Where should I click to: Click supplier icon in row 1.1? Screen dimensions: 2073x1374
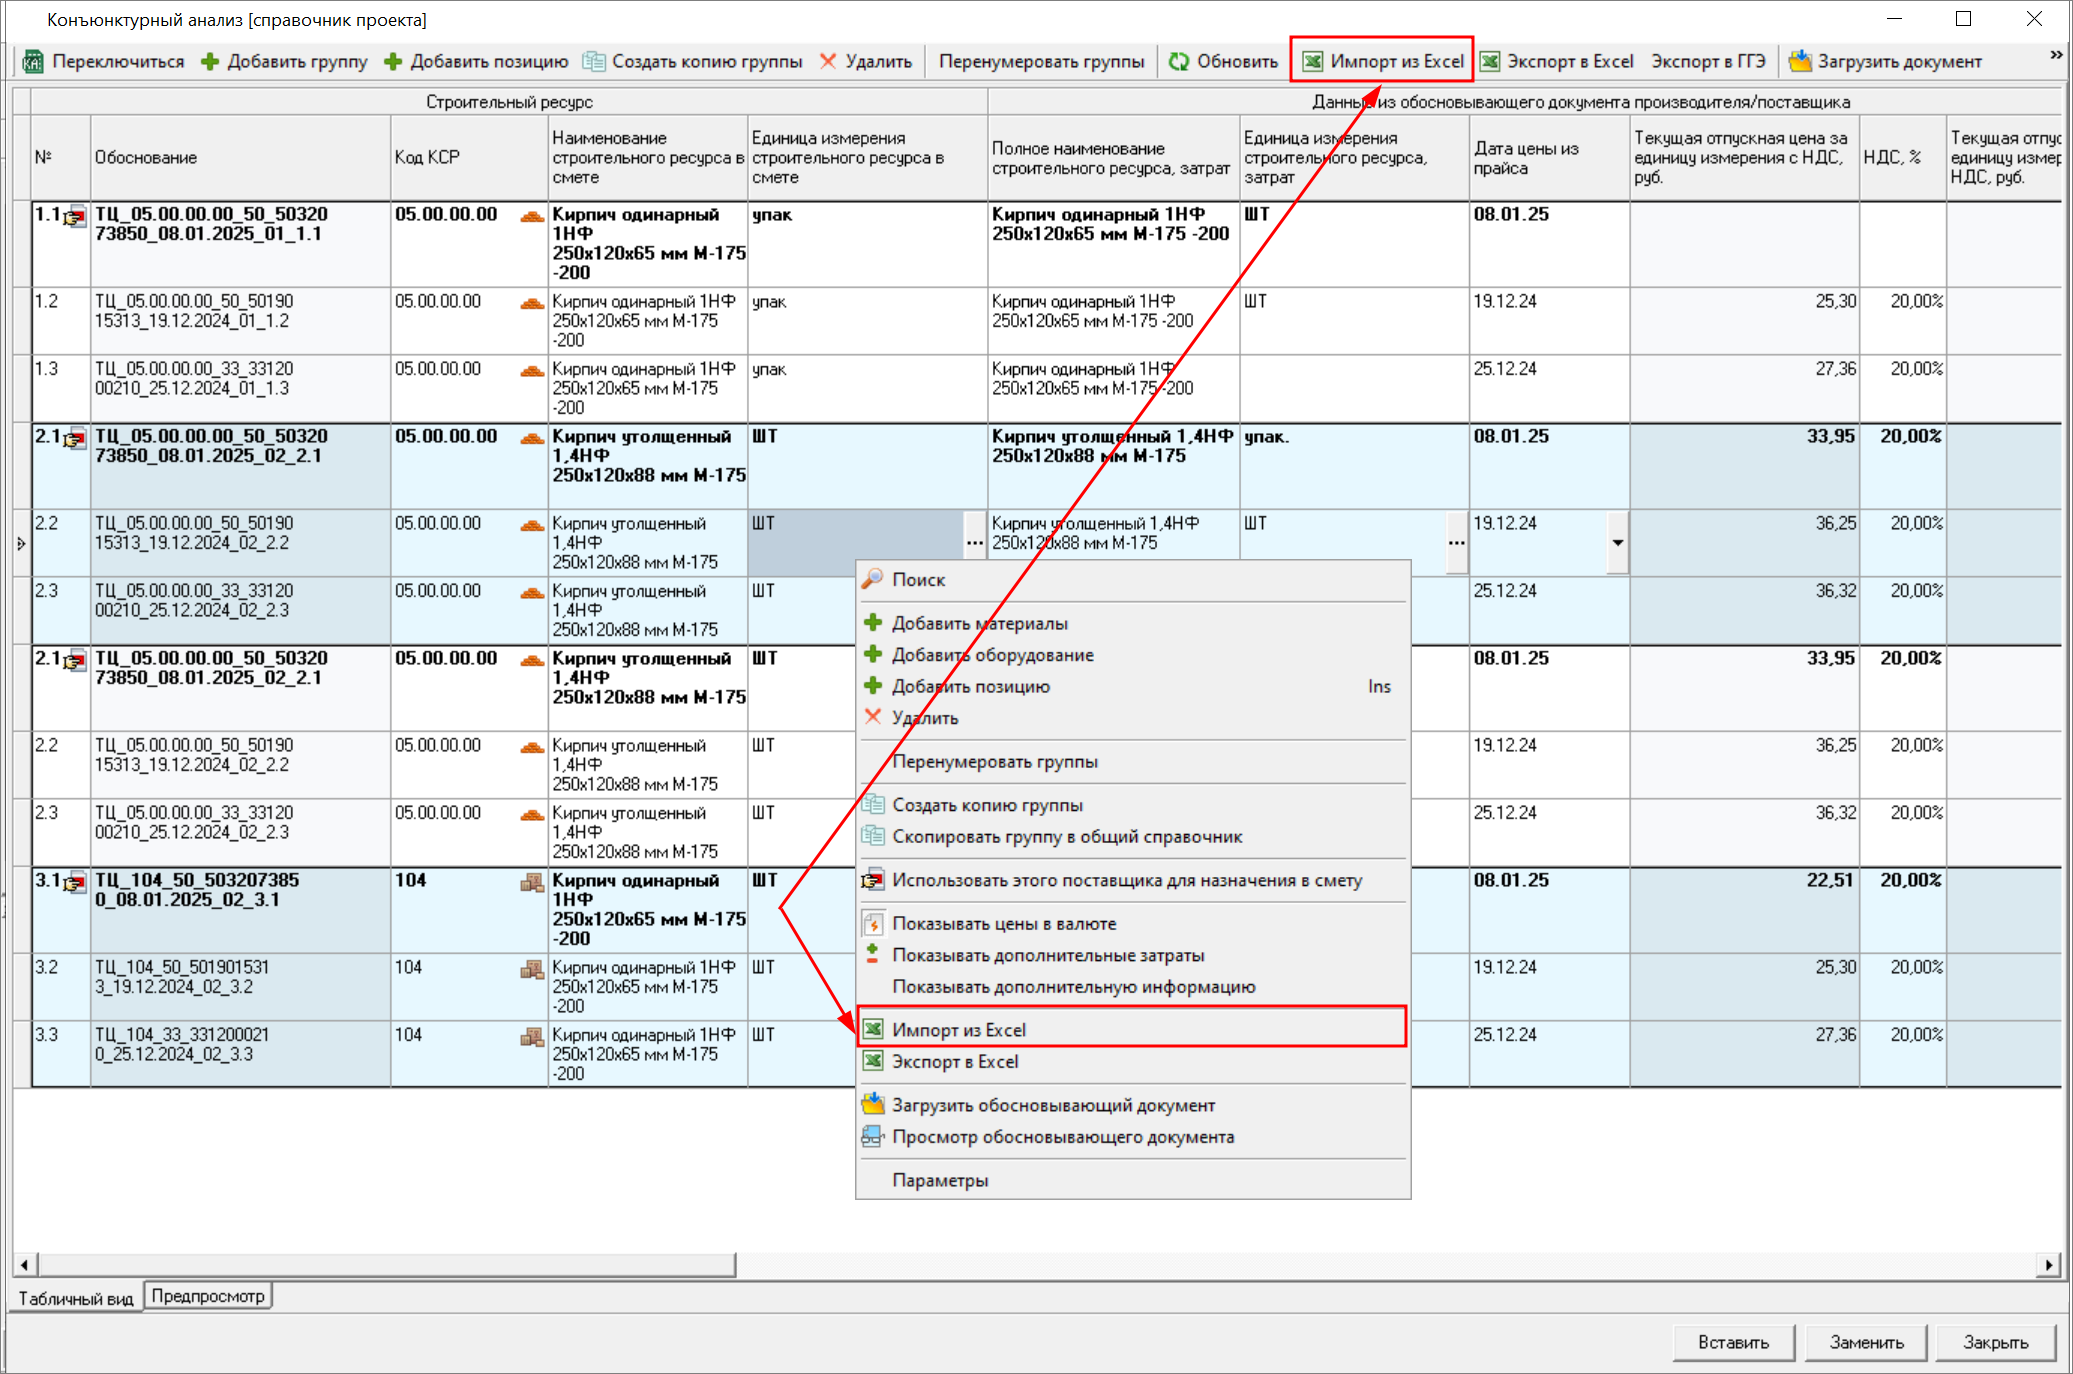pyautogui.click(x=75, y=217)
